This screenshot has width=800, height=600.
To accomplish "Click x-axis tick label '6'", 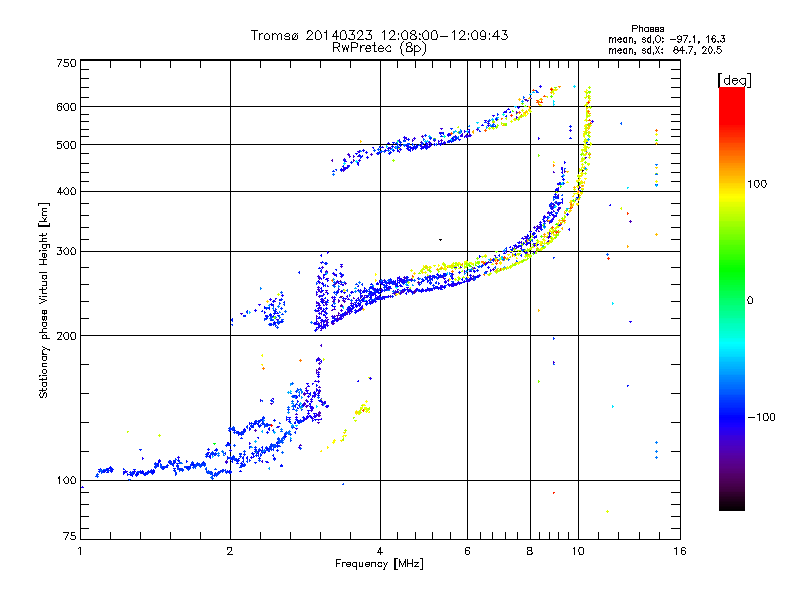I will [x=467, y=551].
